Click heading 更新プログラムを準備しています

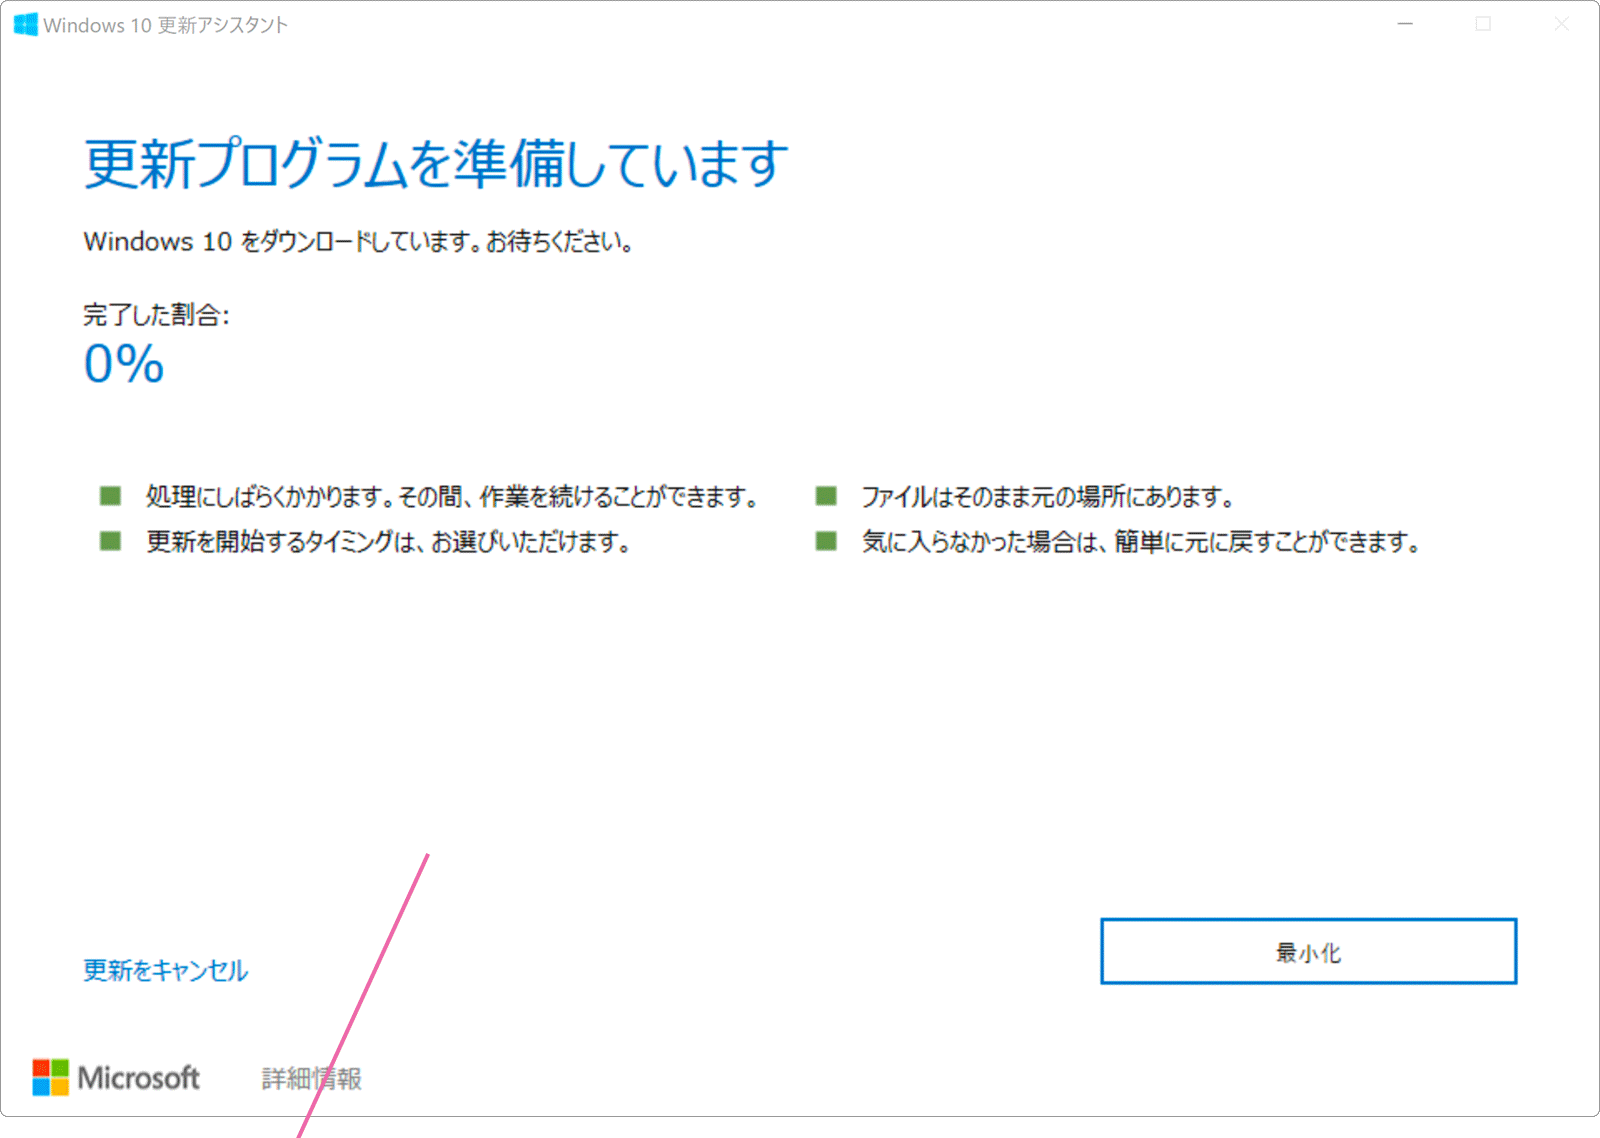[437, 163]
